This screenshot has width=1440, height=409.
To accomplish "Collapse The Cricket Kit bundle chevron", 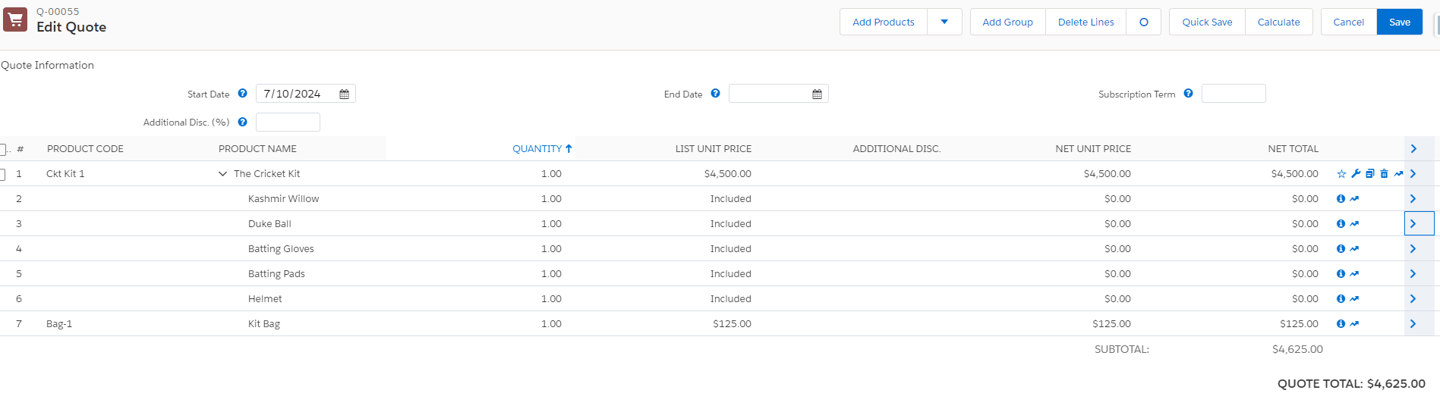I will pyautogui.click(x=222, y=174).
